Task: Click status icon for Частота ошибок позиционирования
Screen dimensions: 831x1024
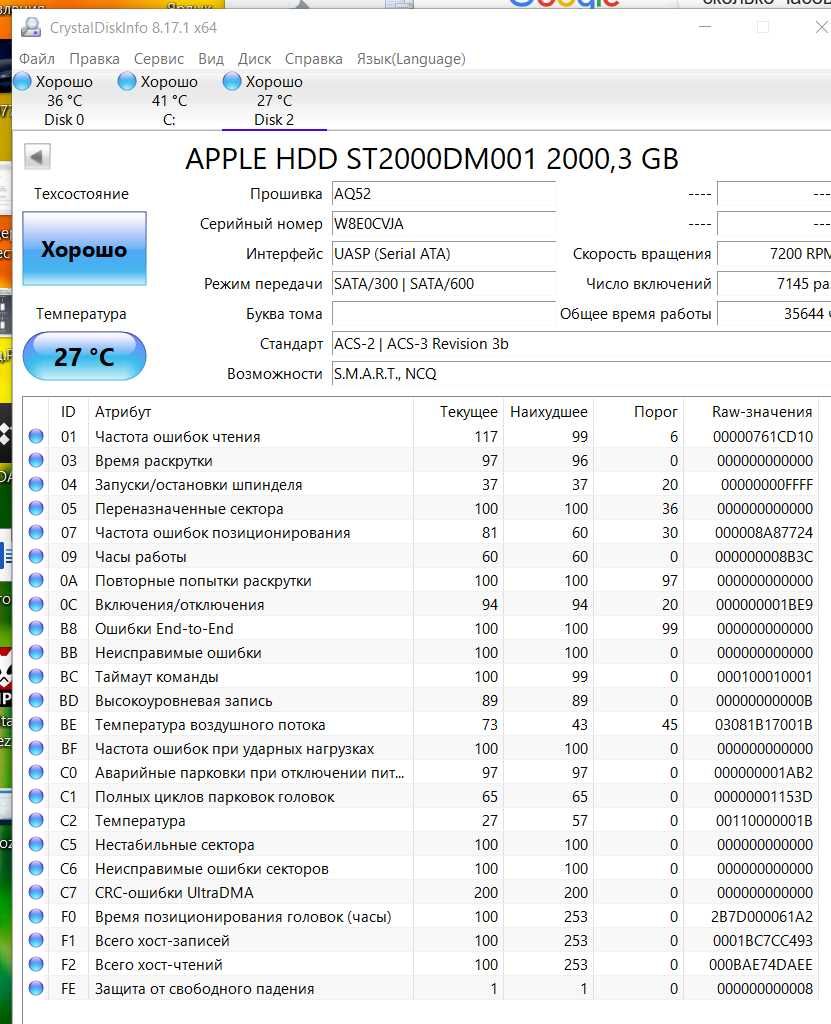Action: [36, 532]
